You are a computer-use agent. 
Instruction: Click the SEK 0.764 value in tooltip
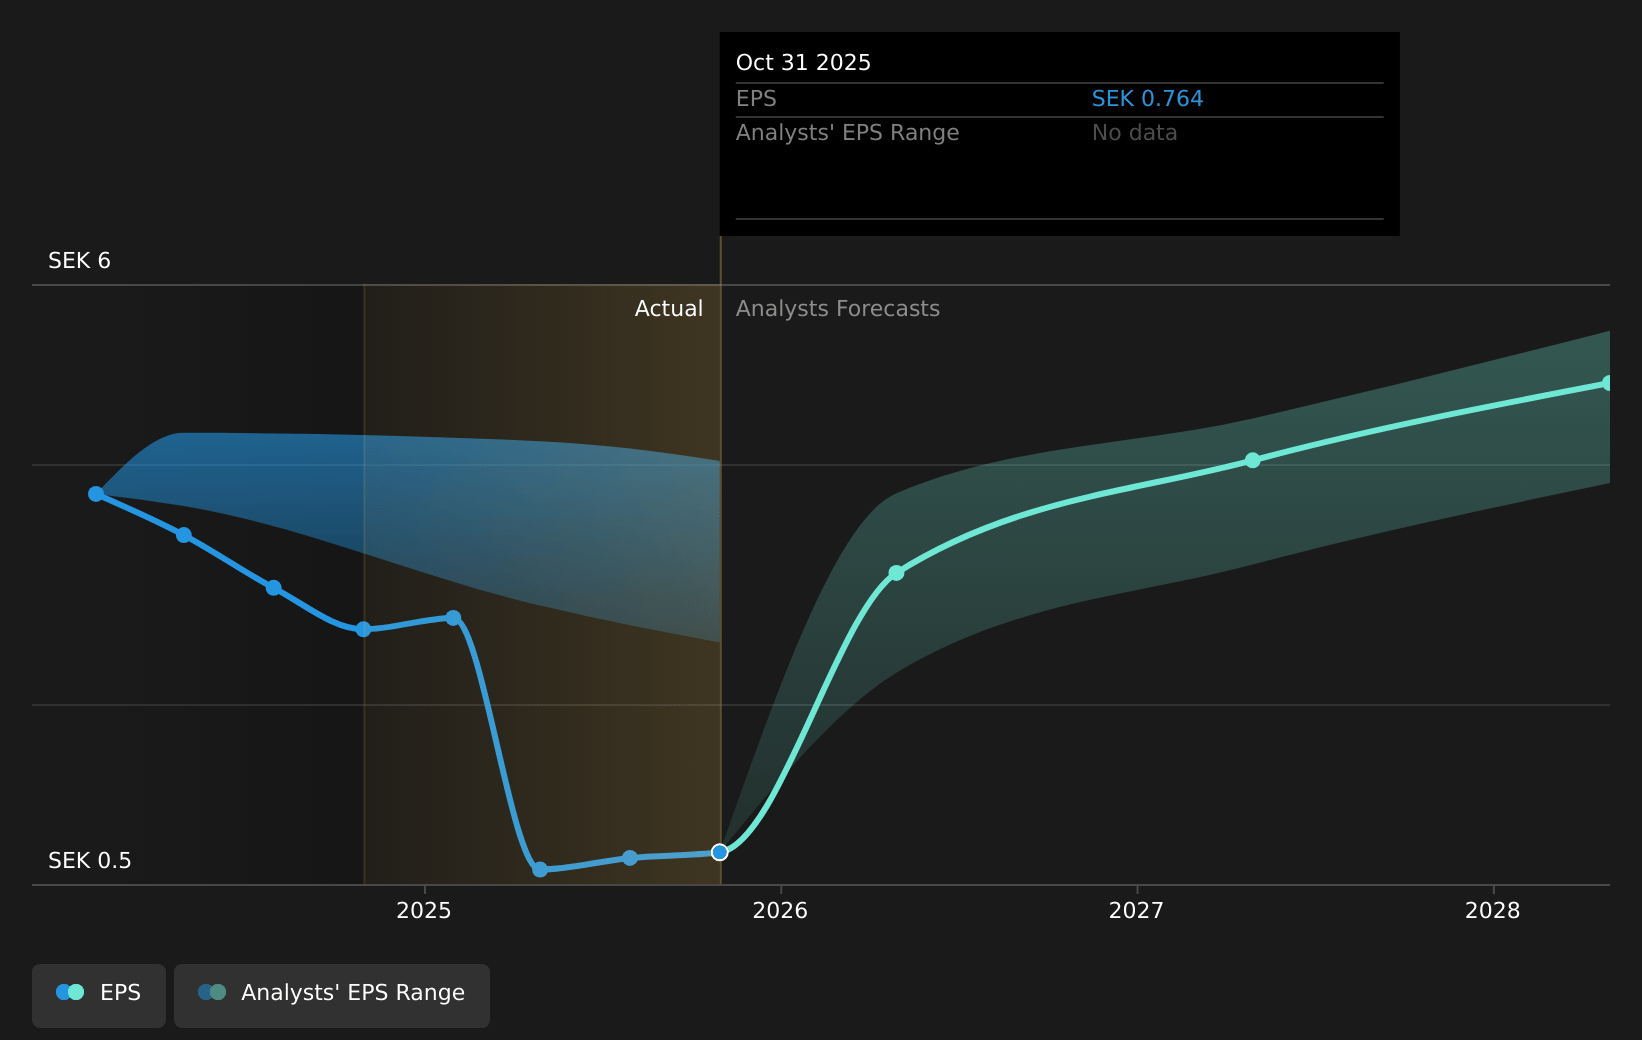(1147, 99)
